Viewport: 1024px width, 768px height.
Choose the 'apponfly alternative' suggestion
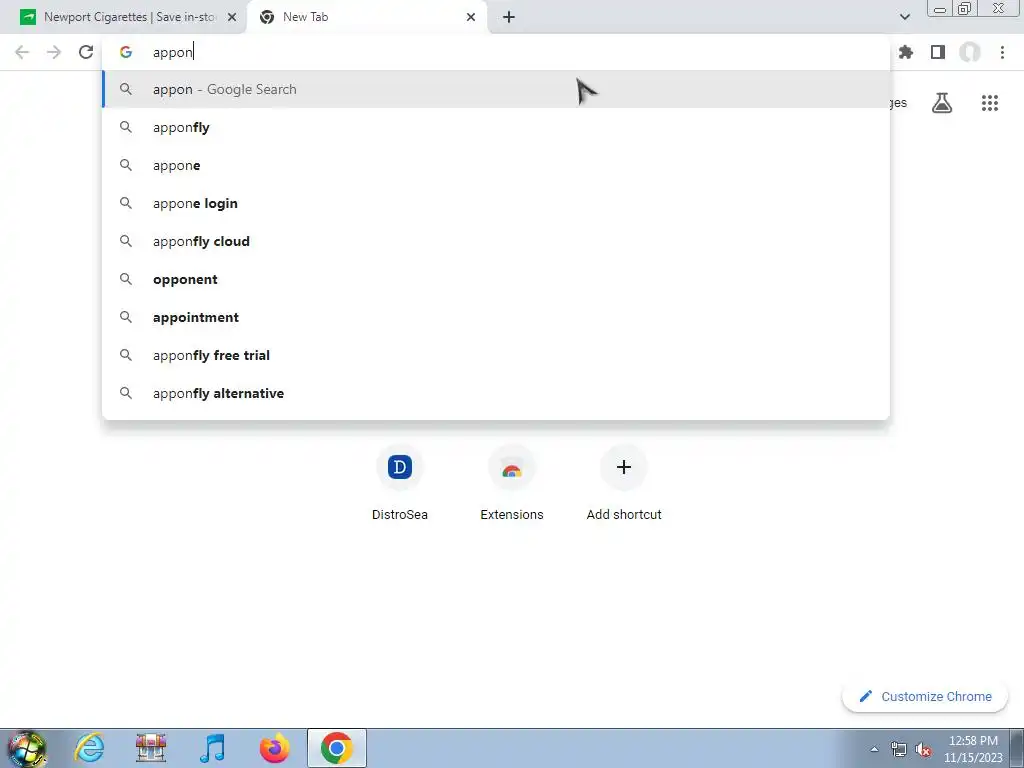point(496,392)
